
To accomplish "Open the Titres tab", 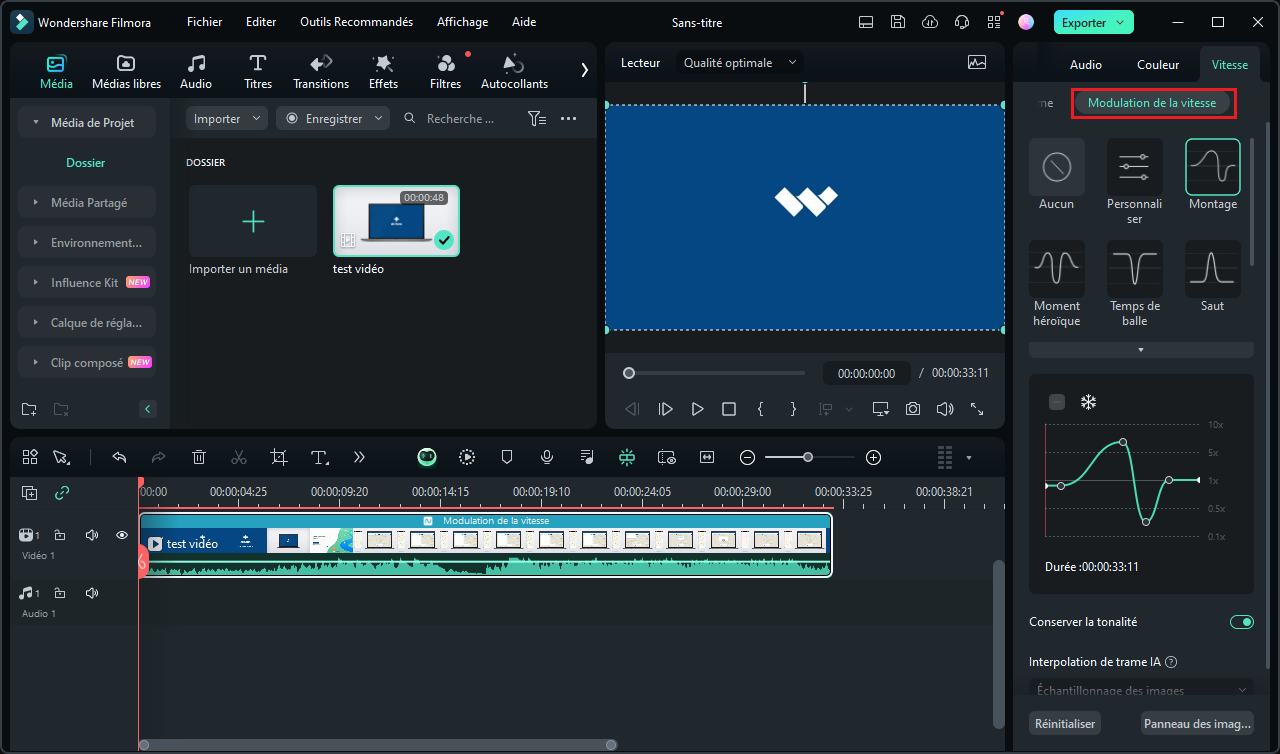I will pos(258,72).
